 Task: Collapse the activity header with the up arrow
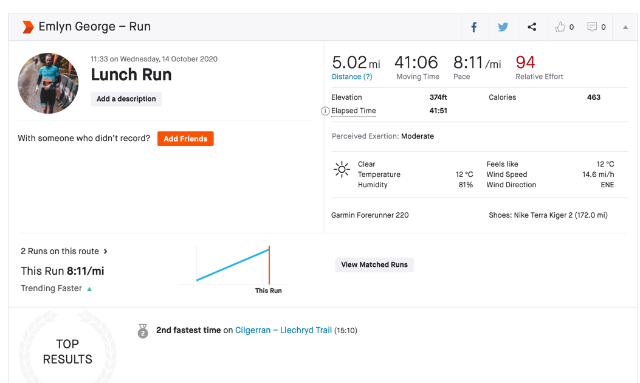pos(625,27)
